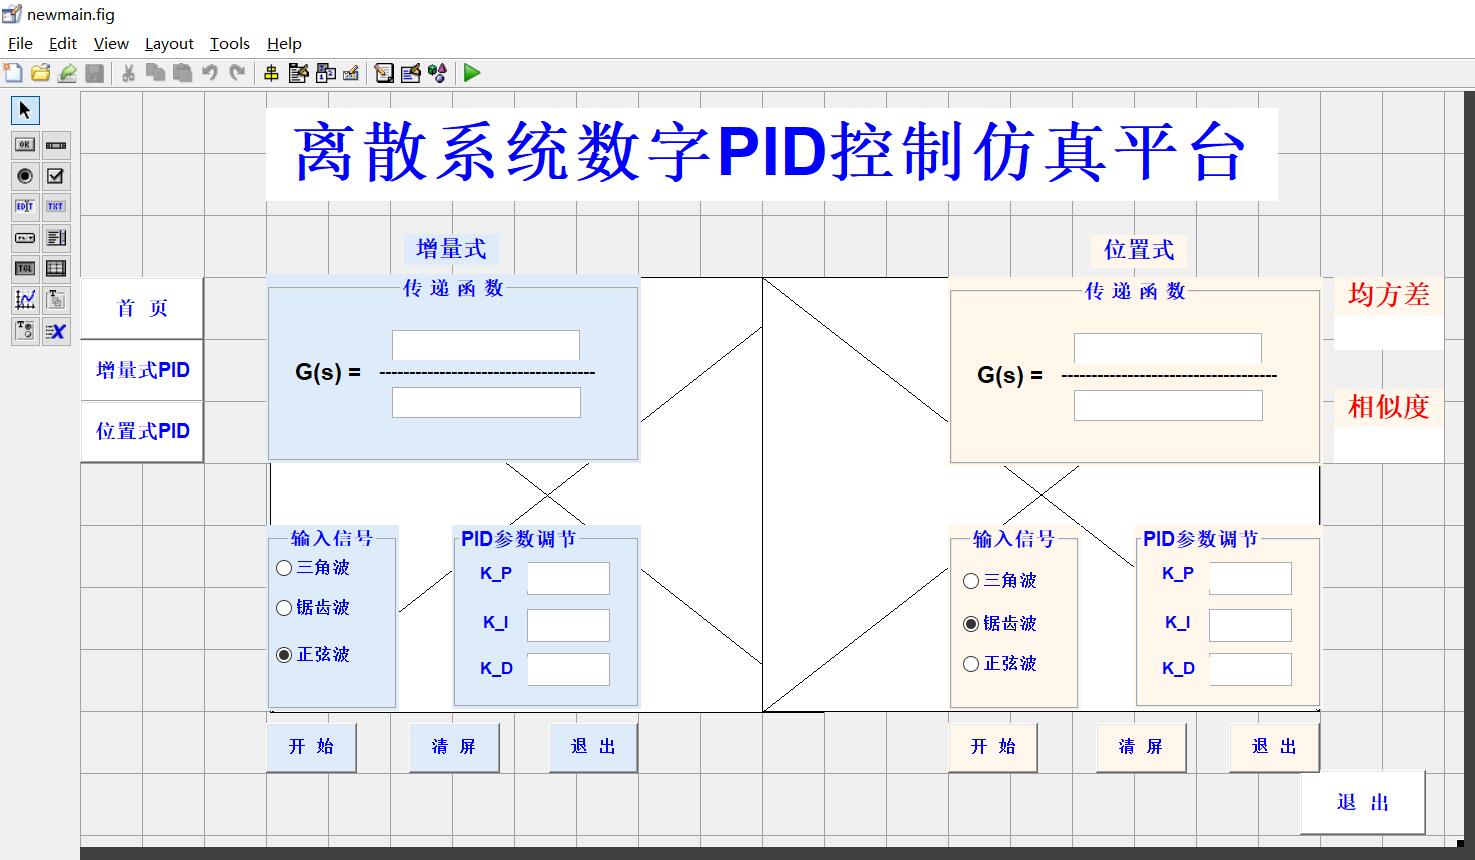Viewport: 1475px width, 860px height.
Task: Select the Push Button tool in the palette
Action: tap(24, 145)
